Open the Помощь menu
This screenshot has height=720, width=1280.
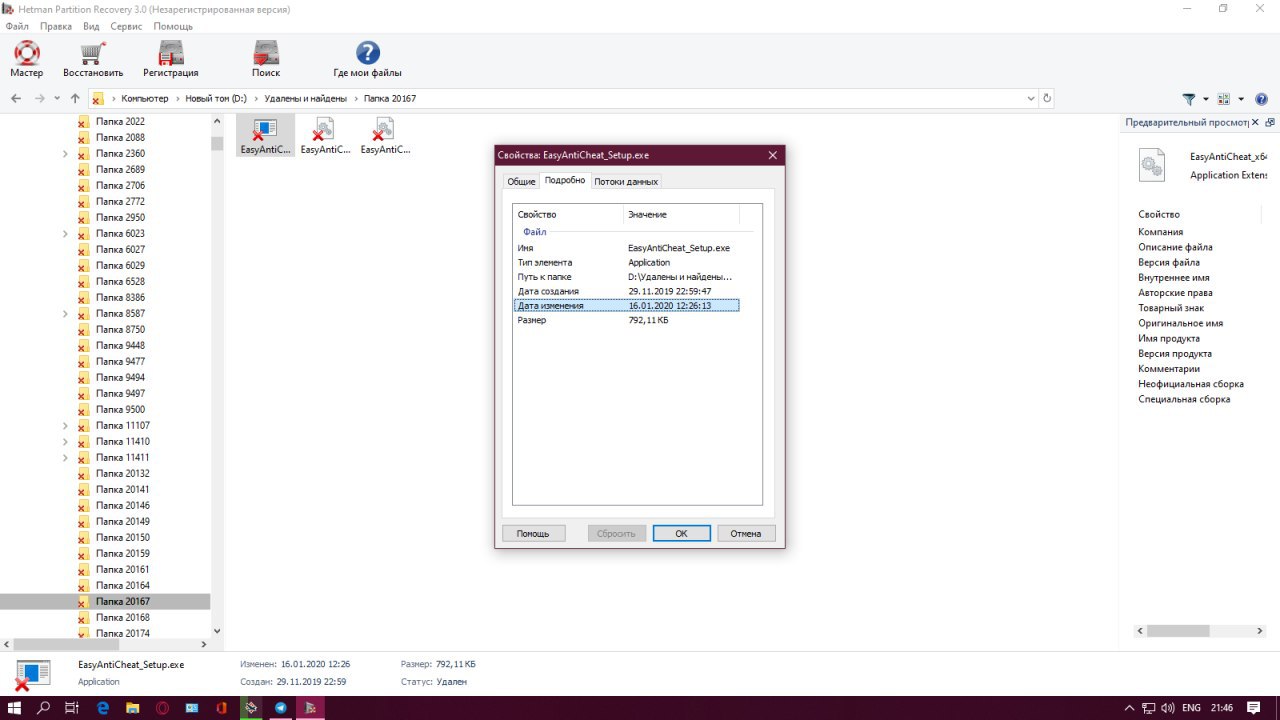(173, 26)
